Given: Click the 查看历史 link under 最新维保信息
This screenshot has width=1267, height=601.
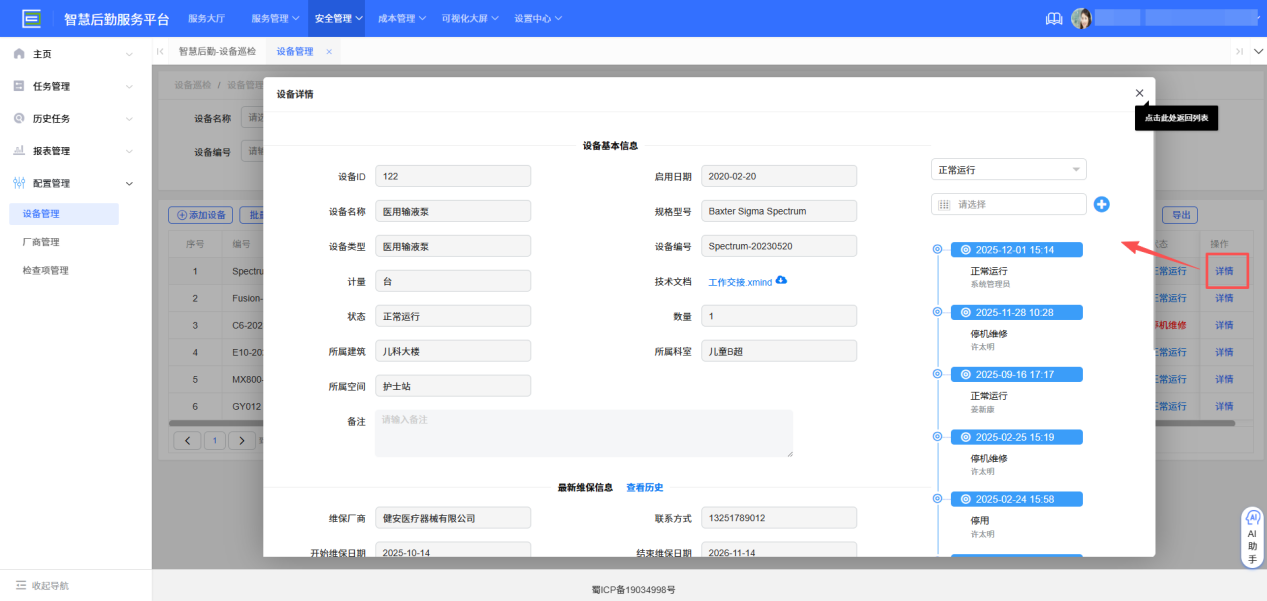Looking at the screenshot, I should coord(645,487).
